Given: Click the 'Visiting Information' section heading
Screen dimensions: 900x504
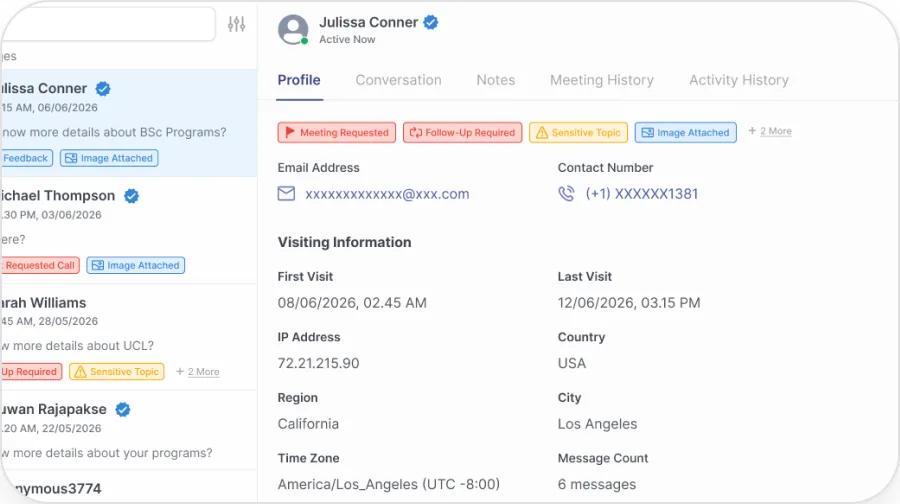Looking at the screenshot, I should click(344, 242).
